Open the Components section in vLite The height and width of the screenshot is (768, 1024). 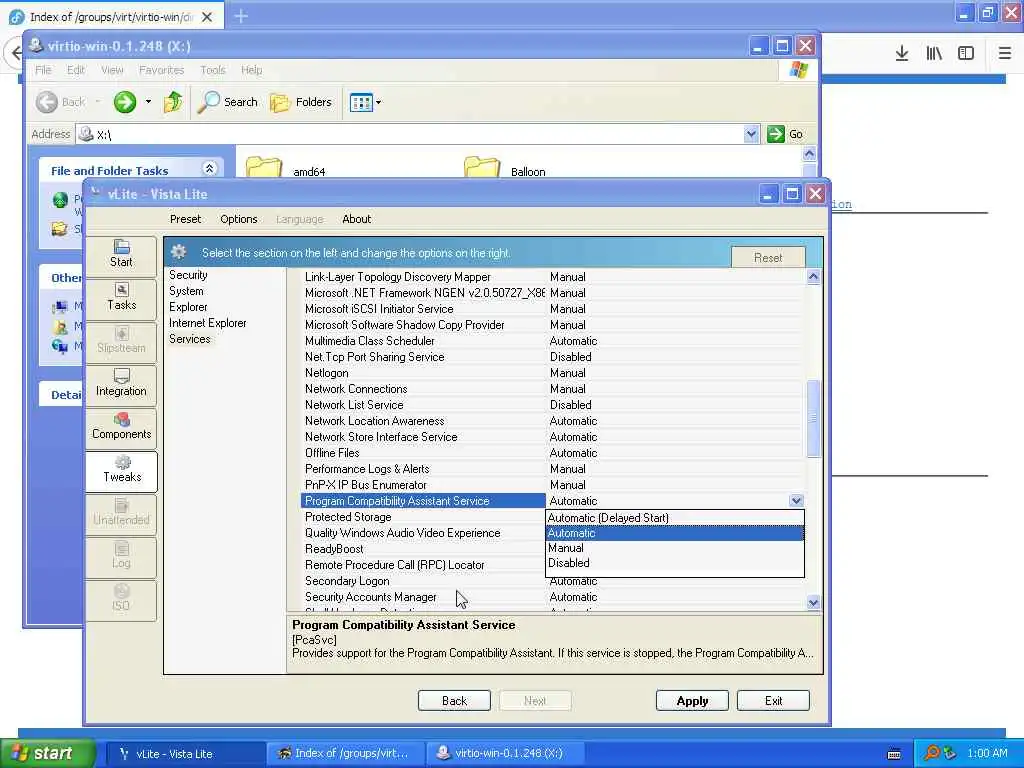point(121,427)
